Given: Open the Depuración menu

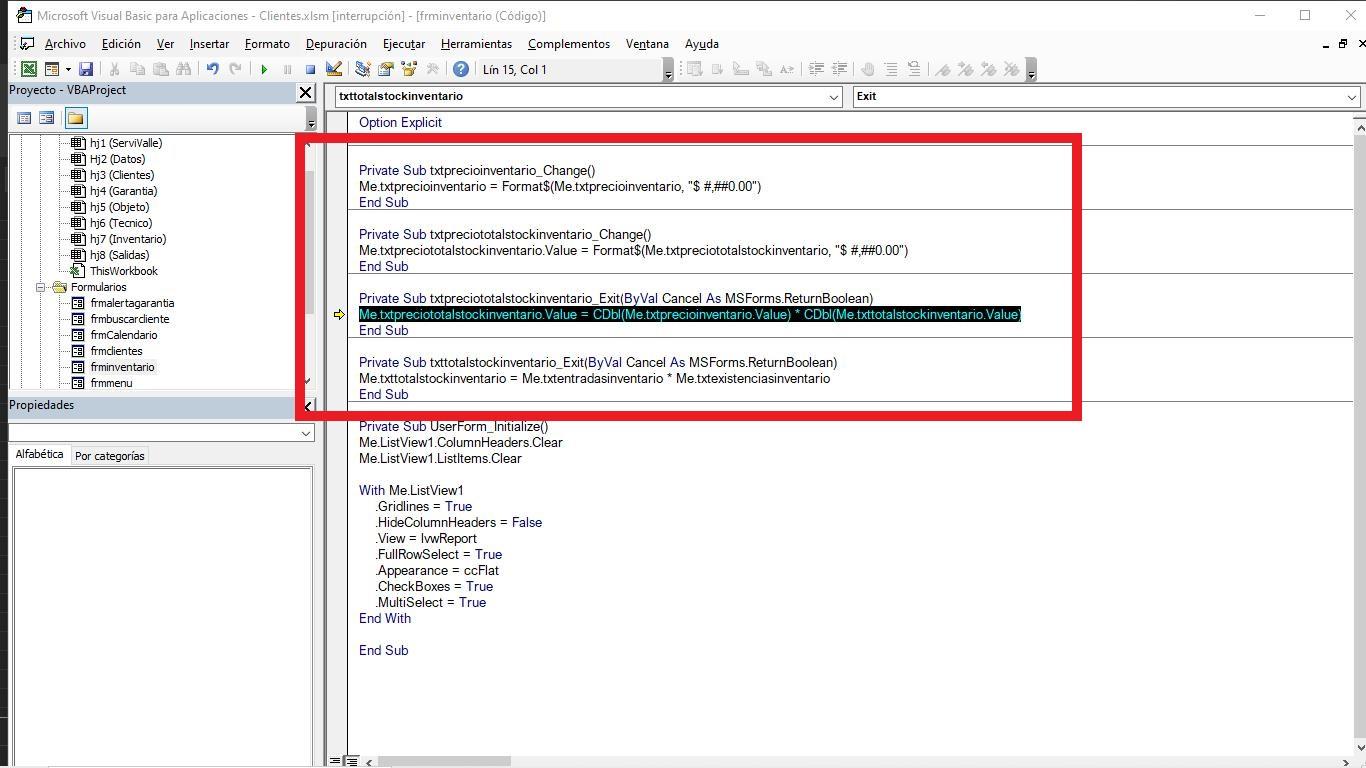Looking at the screenshot, I should click(x=336, y=44).
